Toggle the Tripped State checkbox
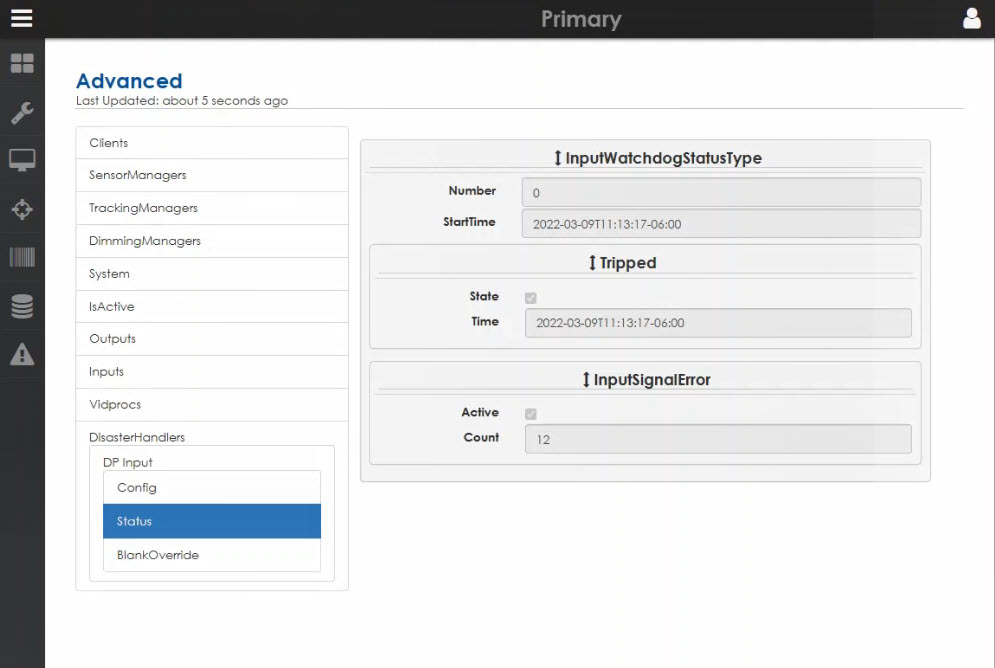The width and height of the screenshot is (995, 668). point(531,298)
